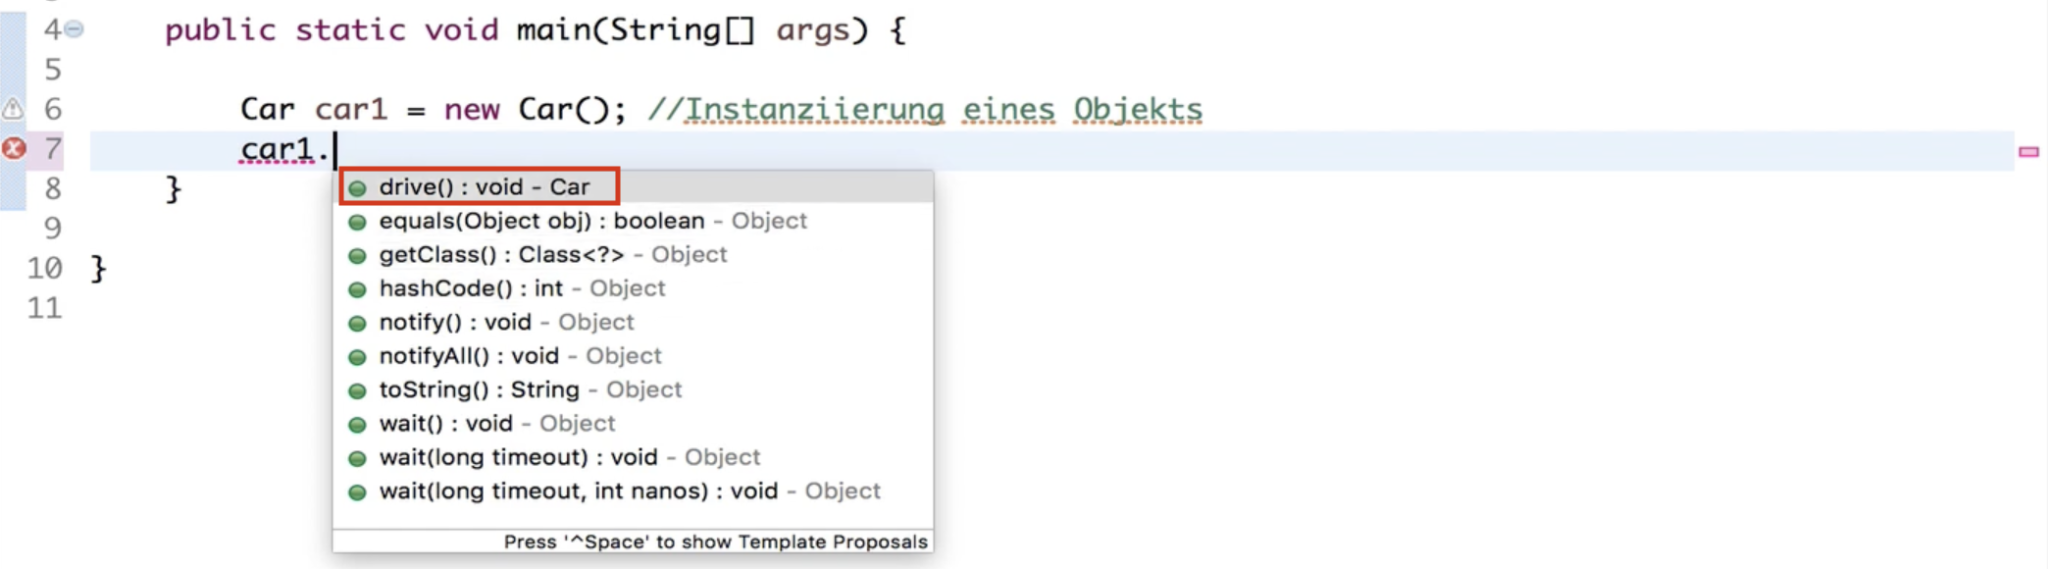
Task: Click the "new" keyword on line 6
Action: 471,109
